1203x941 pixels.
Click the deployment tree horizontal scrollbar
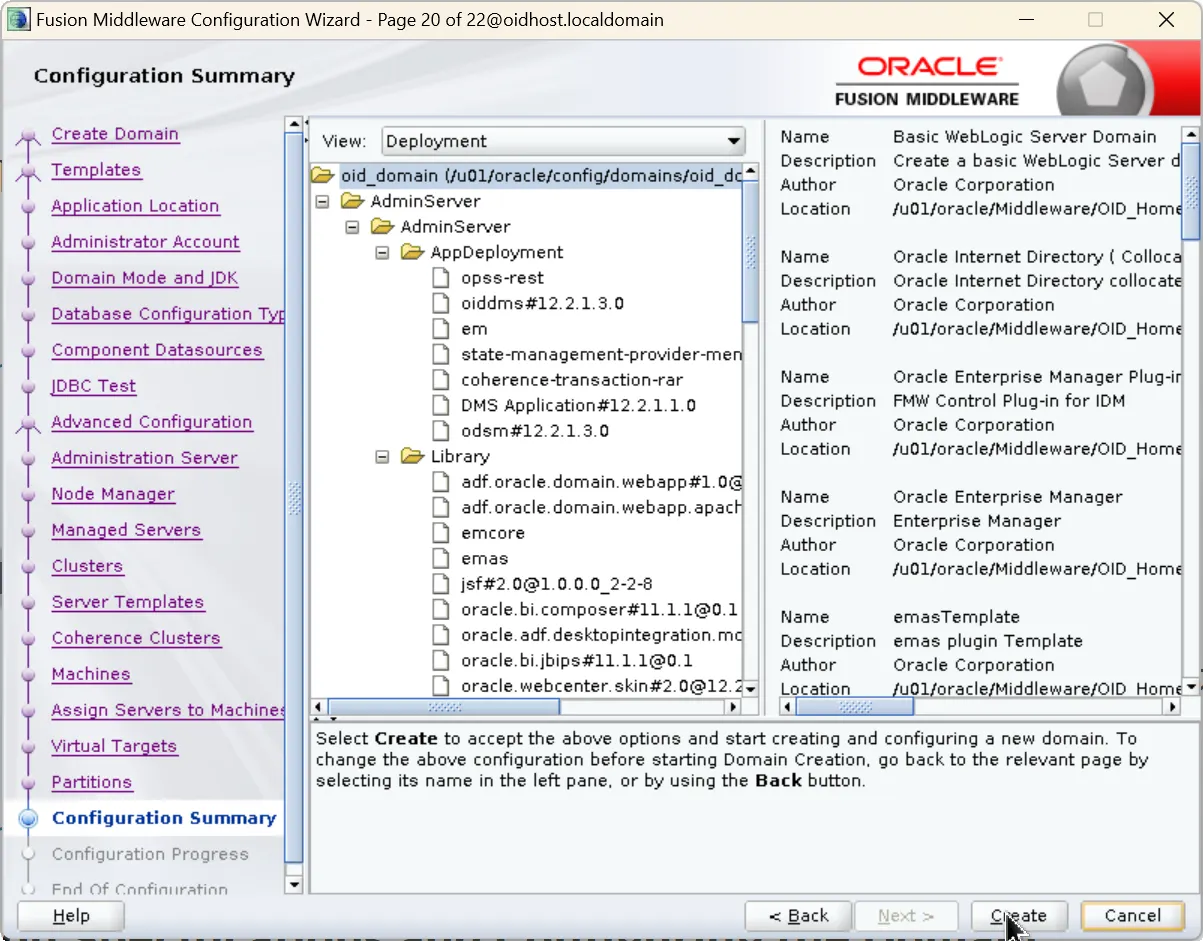coord(444,707)
